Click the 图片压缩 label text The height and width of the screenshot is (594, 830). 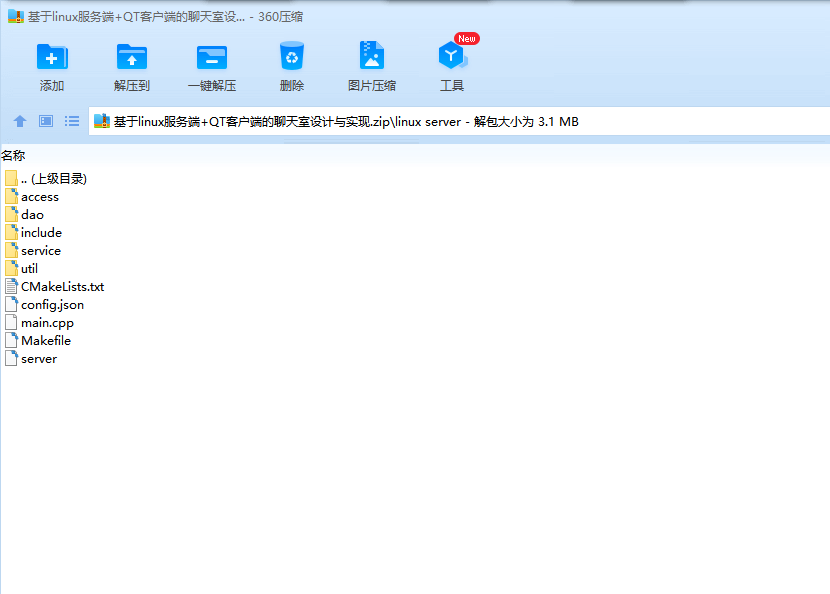point(372,86)
